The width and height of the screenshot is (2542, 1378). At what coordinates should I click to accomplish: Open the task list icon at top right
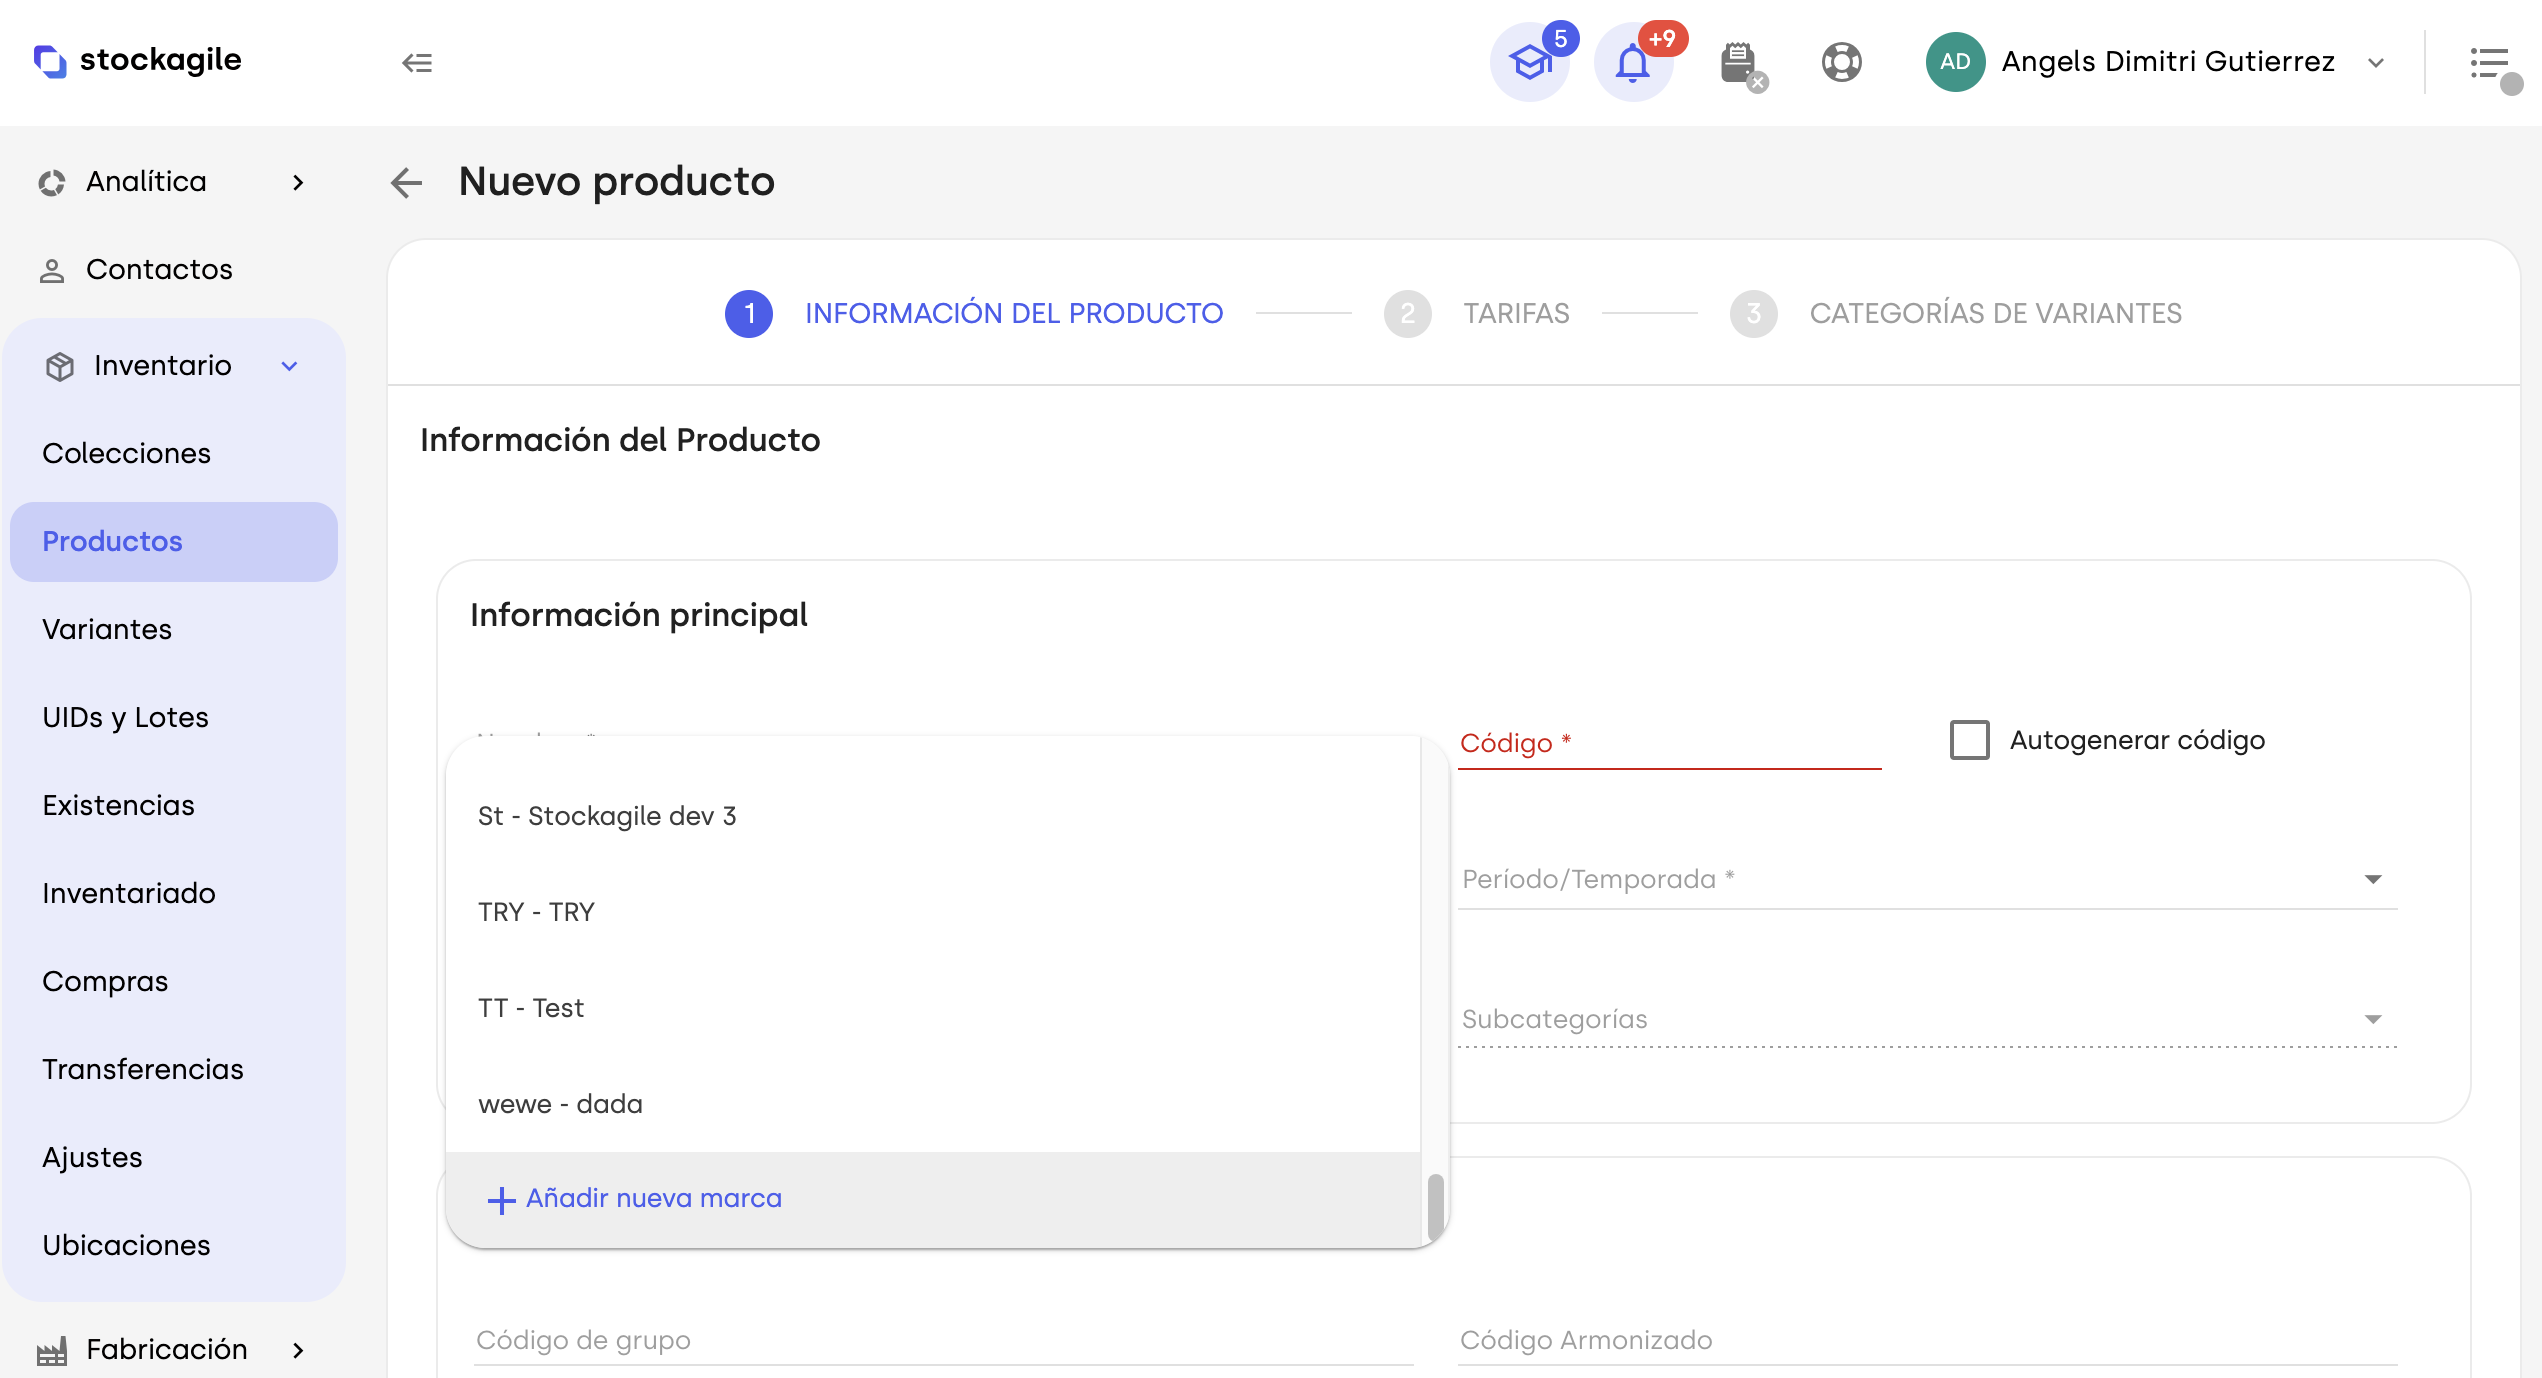click(x=2490, y=64)
